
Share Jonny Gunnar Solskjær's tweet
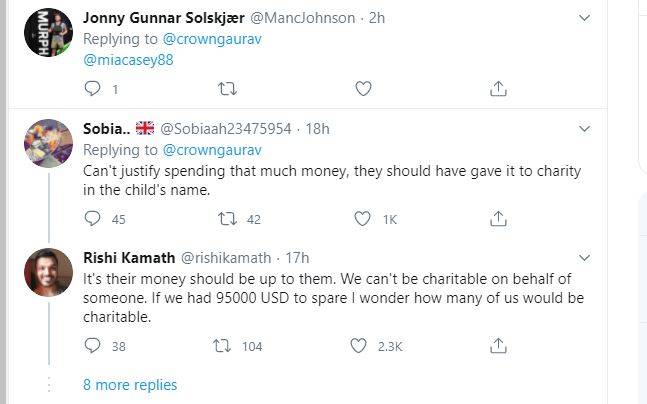(x=497, y=89)
